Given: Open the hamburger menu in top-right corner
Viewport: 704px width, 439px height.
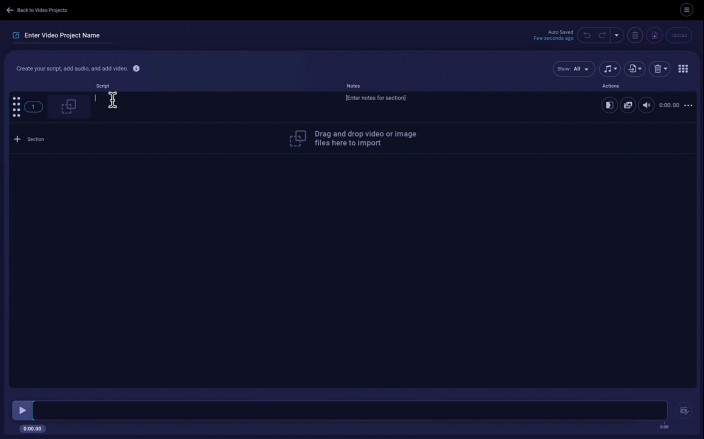Looking at the screenshot, I should click(x=686, y=10).
